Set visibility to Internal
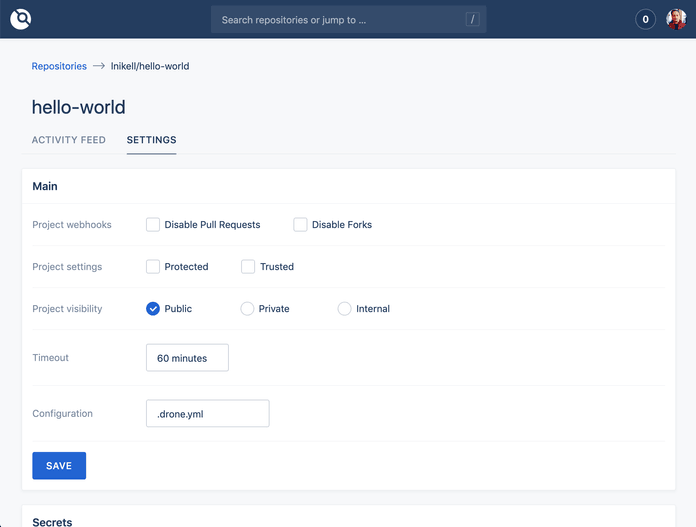This screenshot has height=527, width=696. click(x=345, y=309)
